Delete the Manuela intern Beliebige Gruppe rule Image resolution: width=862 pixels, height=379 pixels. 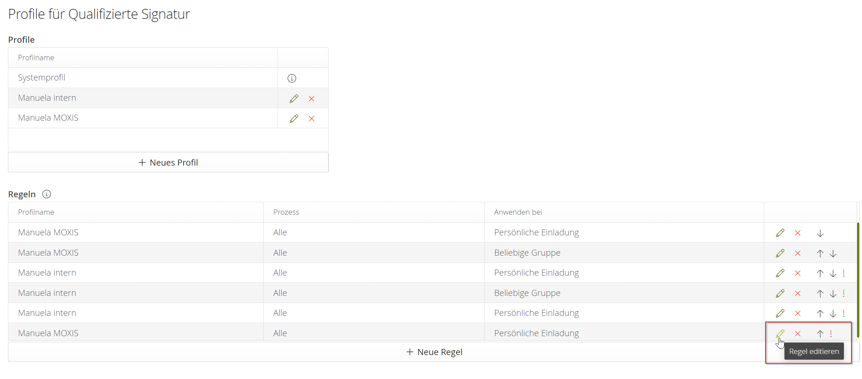click(798, 294)
